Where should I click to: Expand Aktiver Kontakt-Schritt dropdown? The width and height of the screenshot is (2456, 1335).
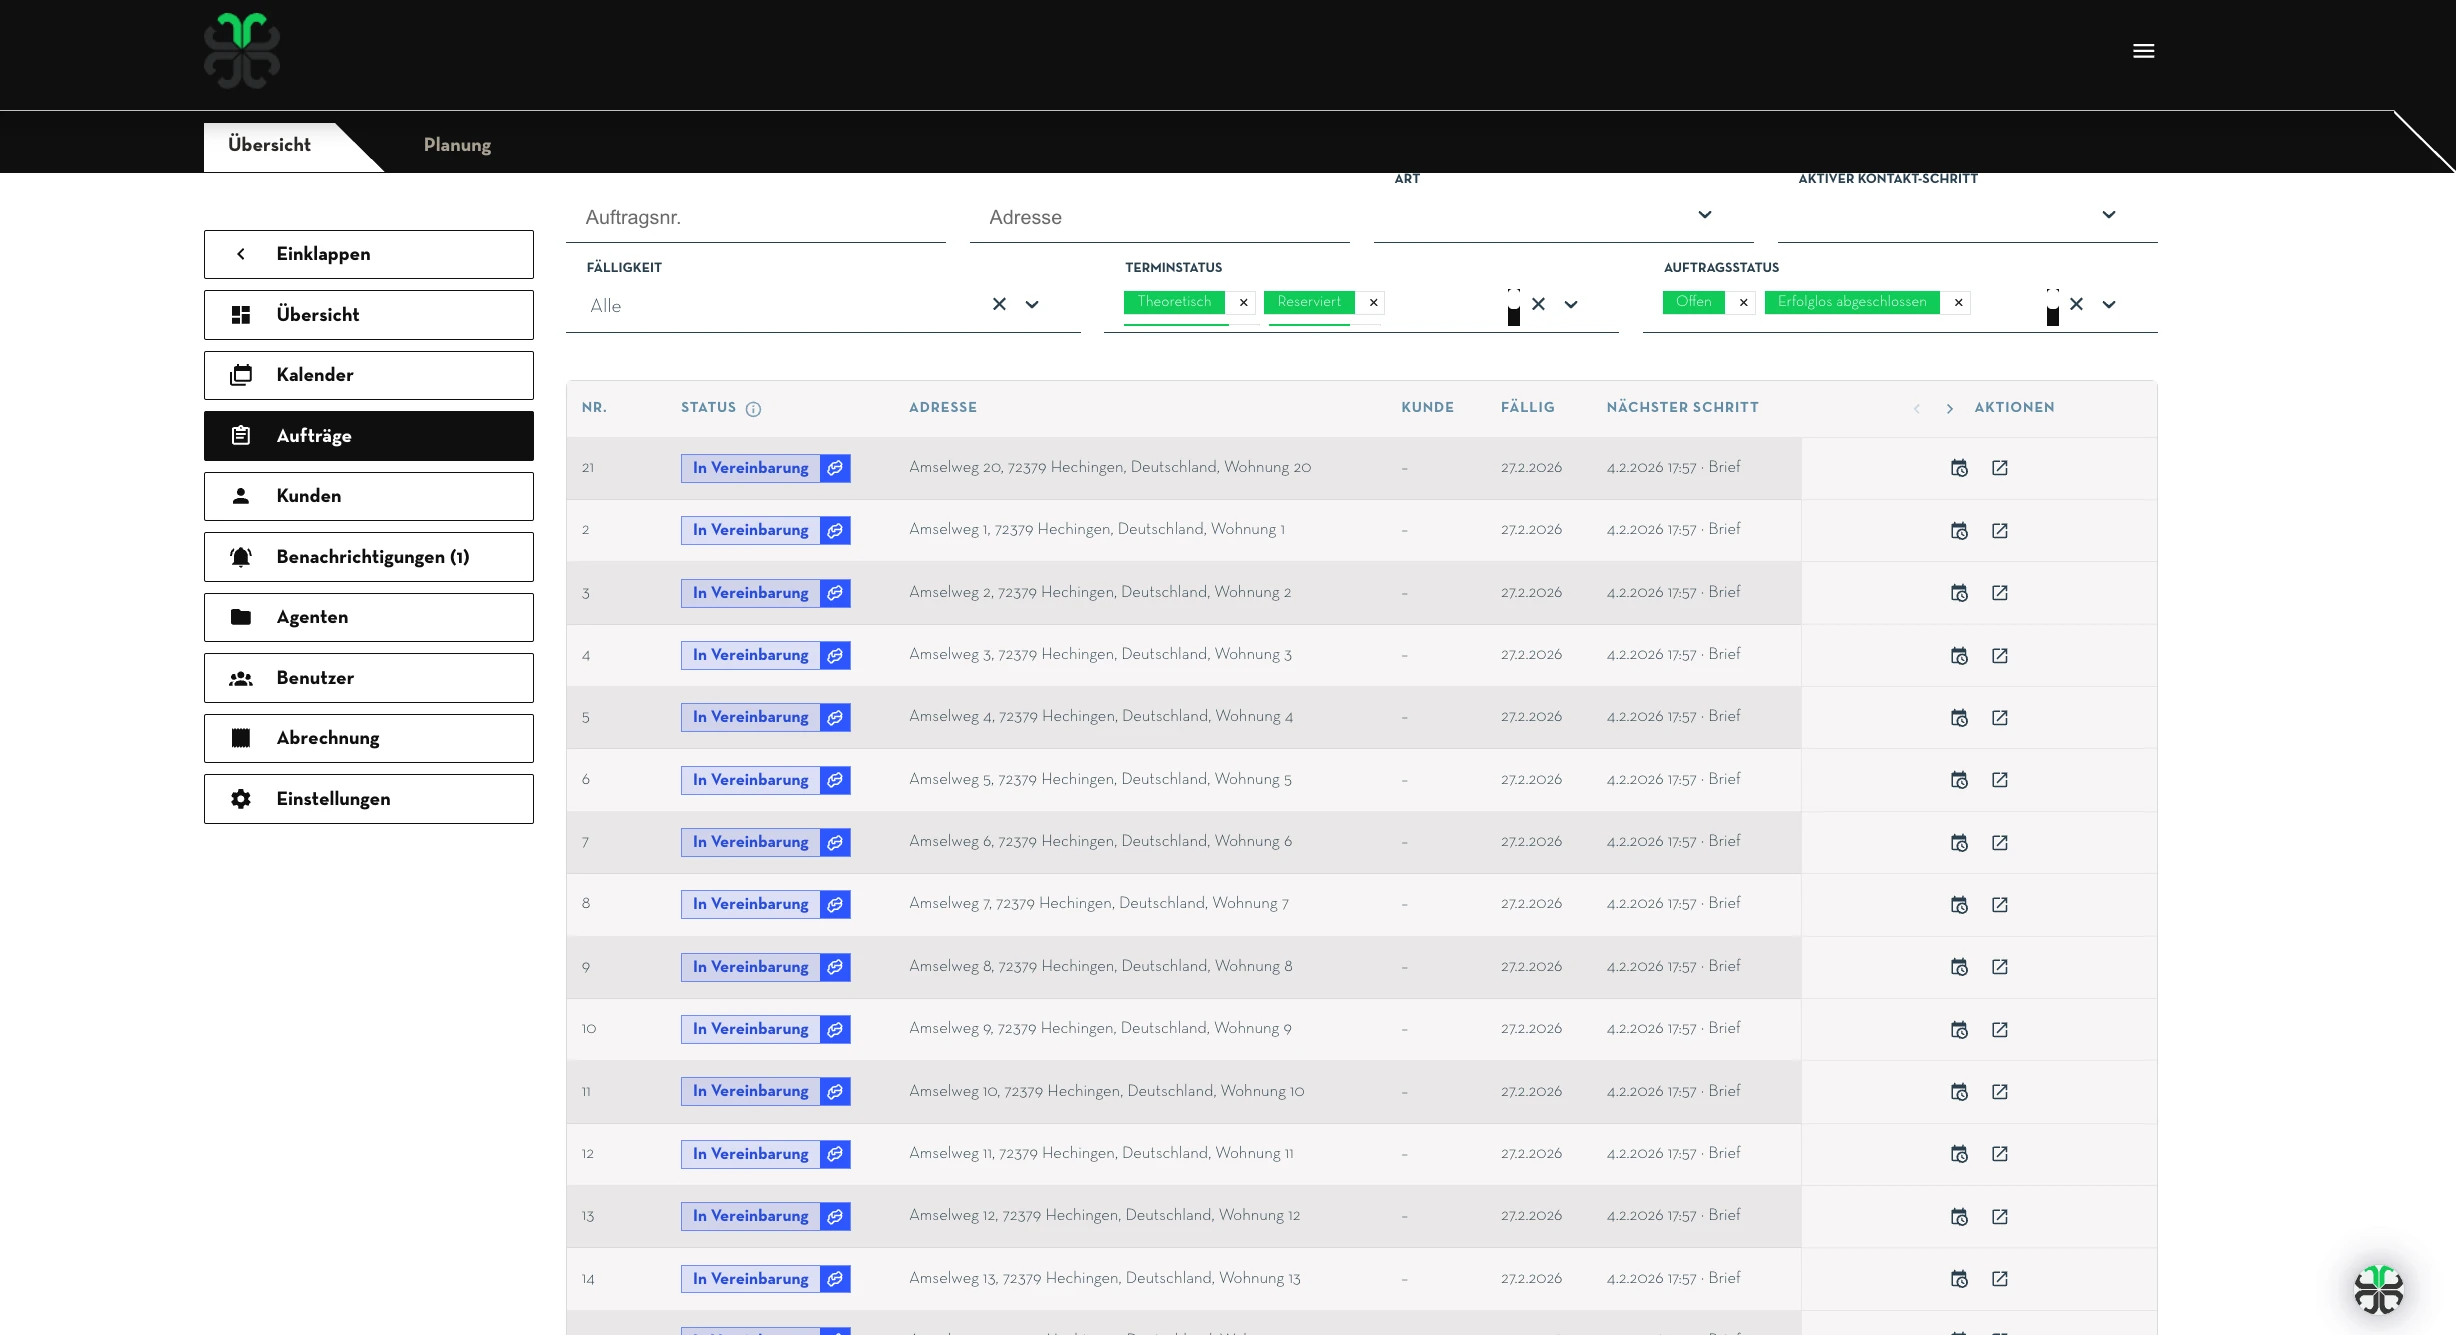[x=2108, y=215]
